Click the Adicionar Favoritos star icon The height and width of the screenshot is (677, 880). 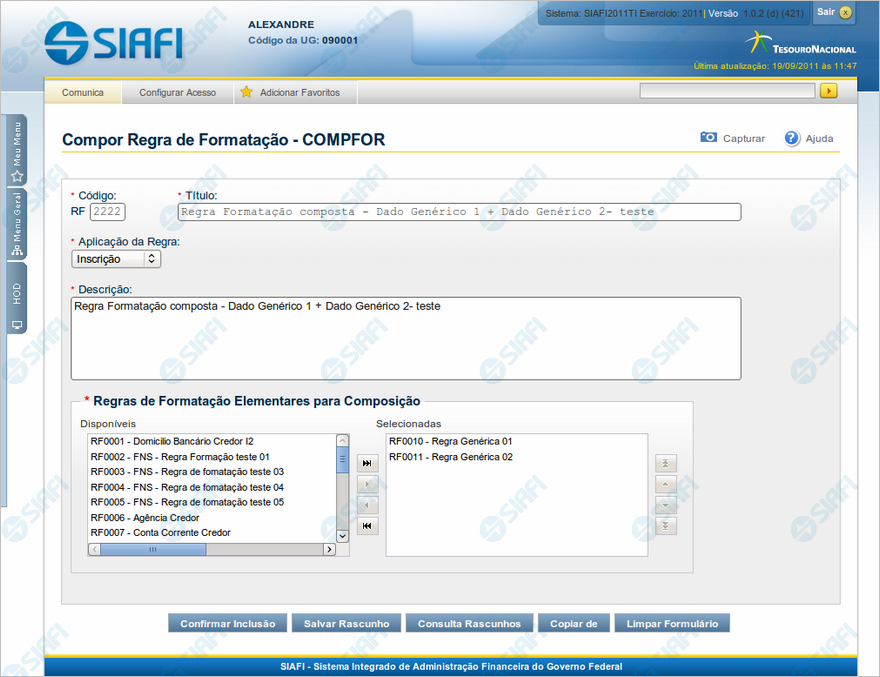[246, 92]
